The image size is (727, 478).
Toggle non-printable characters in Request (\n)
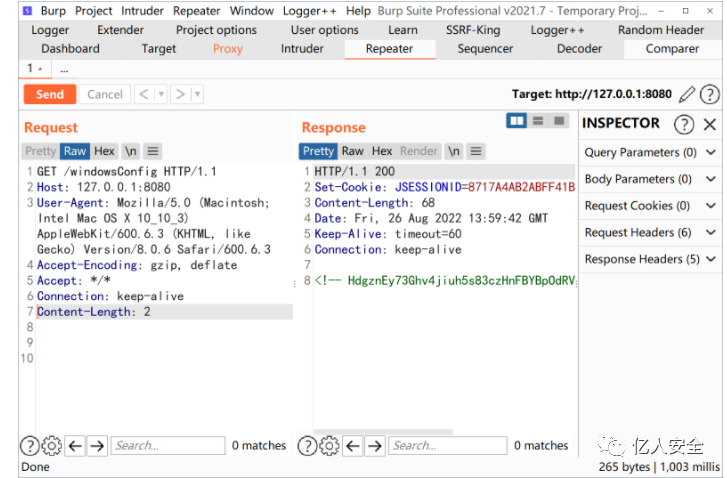pyautogui.click(x=131, y=151)
